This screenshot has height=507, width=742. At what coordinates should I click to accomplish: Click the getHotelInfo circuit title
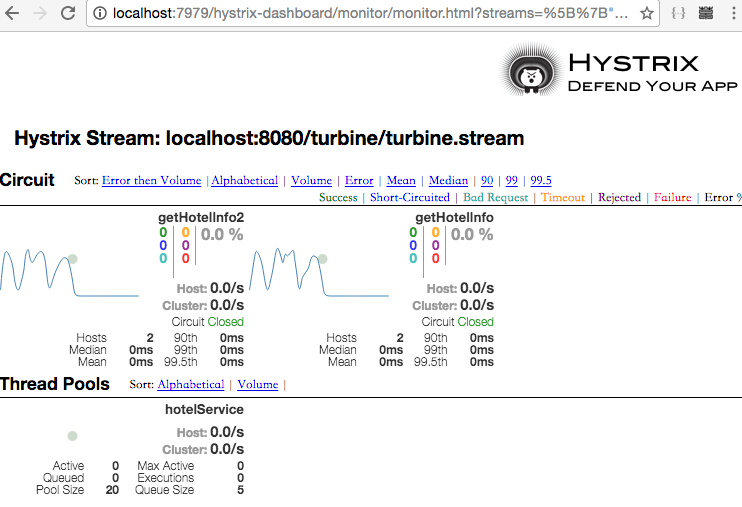(x=454, y=217)
